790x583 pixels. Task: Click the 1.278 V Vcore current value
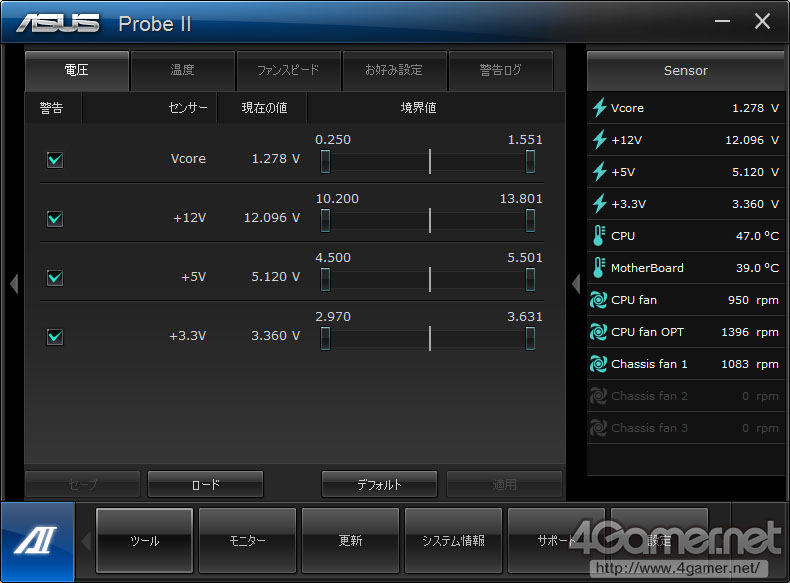(x=276, y=159)
